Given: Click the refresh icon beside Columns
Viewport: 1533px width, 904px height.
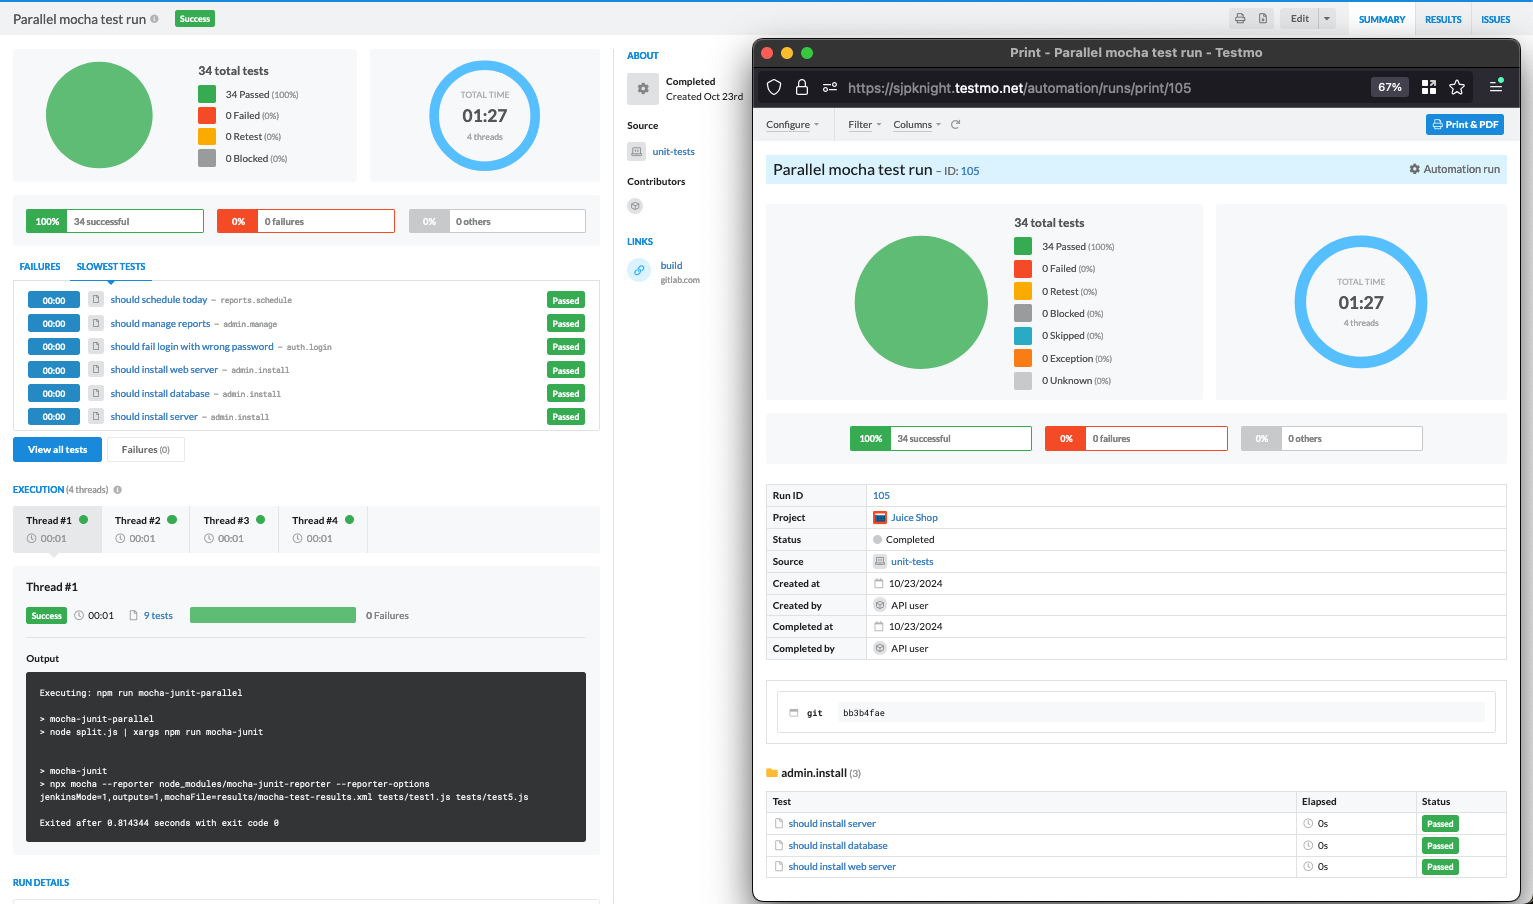Looking at the screenshot, I should (955, 125).
